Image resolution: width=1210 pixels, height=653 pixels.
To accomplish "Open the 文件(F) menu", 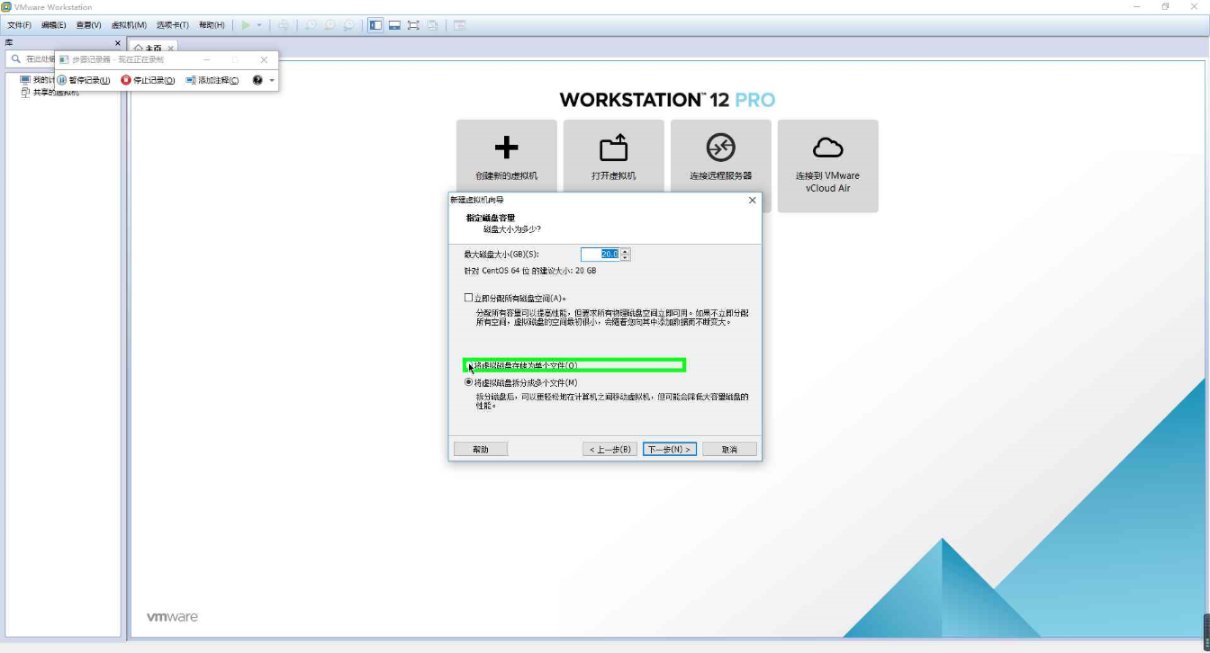I will [x=19, y=25].
